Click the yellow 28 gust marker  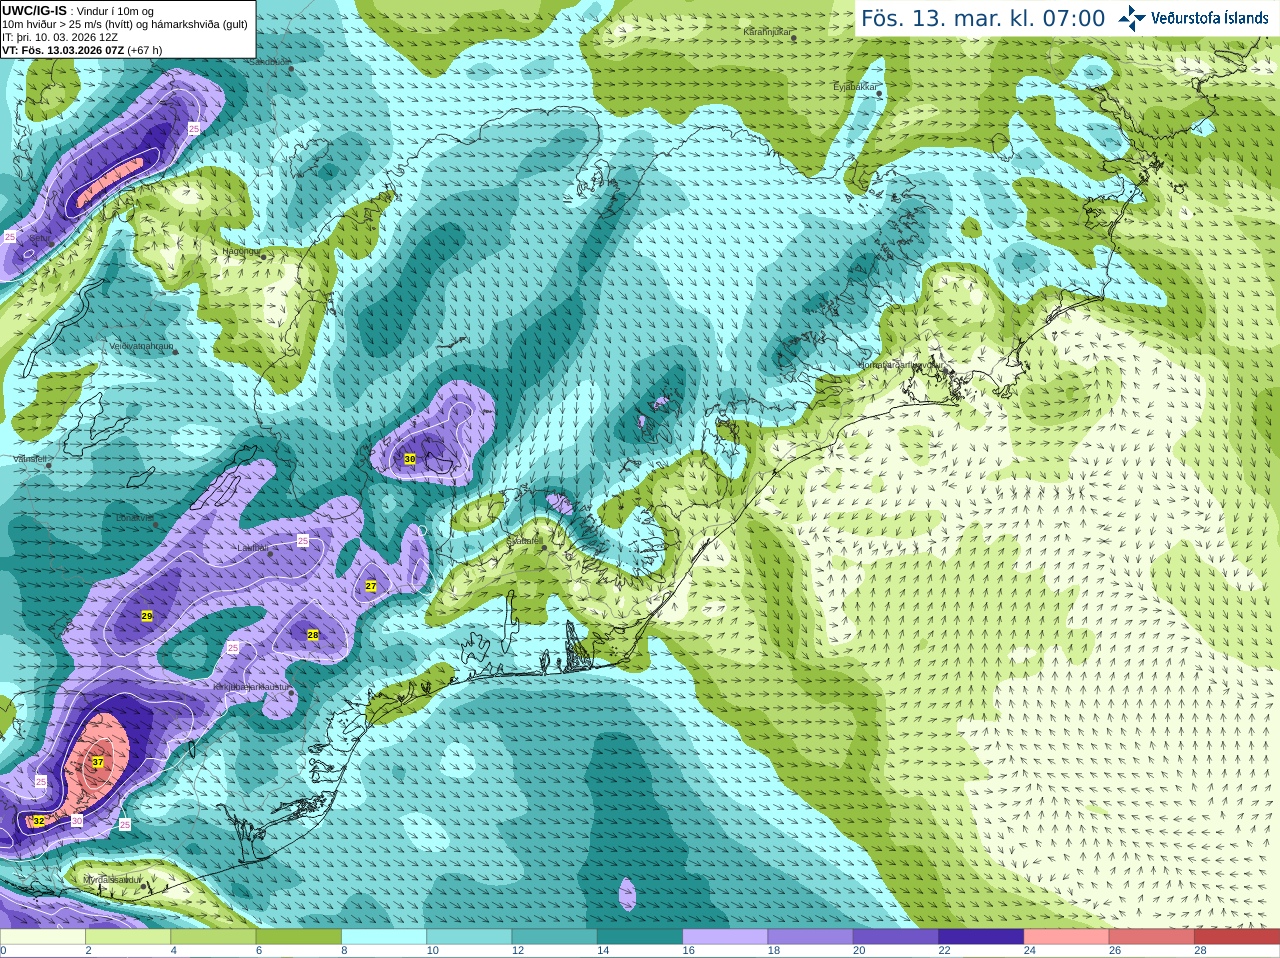tap(312, 635)
